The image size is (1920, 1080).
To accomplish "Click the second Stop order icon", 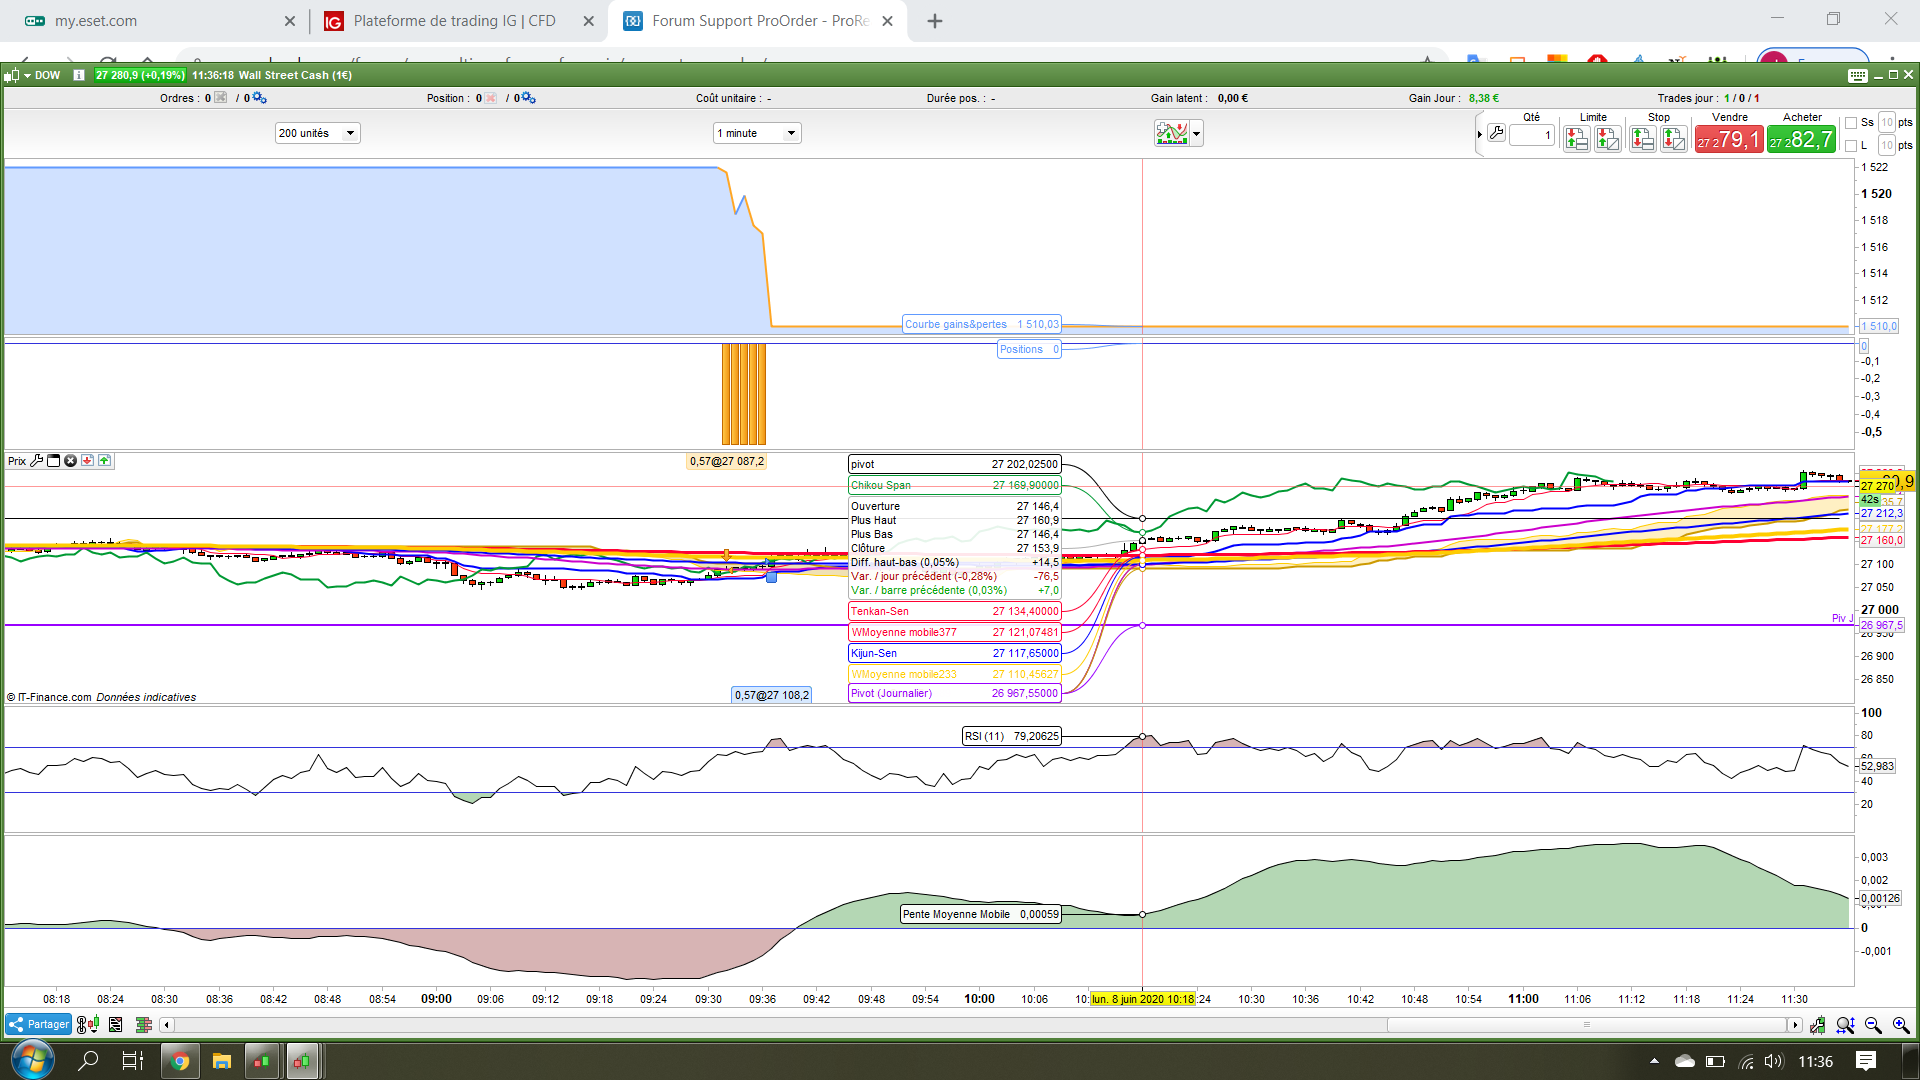I will pyautogui.click(x=1673, y=140).
